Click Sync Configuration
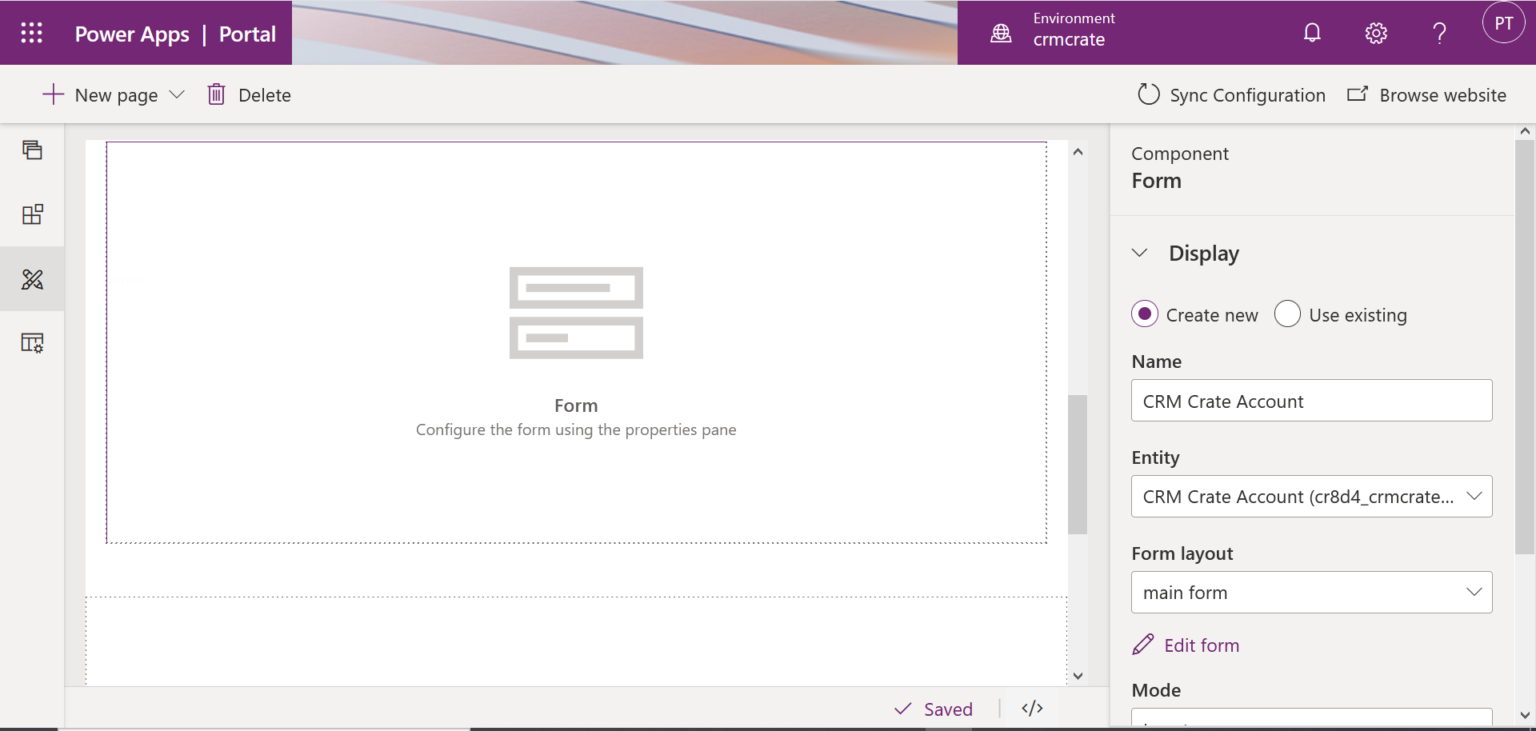Screen dimensions: 1536x731 [1230, 94]
